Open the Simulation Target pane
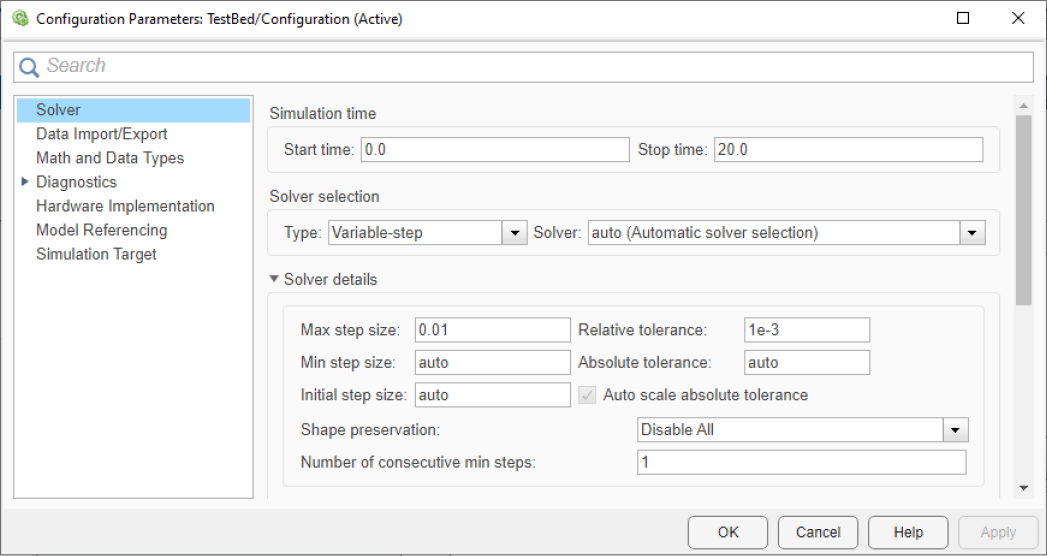The width and height of the screenshot is (1047, 556). point(96,254)
